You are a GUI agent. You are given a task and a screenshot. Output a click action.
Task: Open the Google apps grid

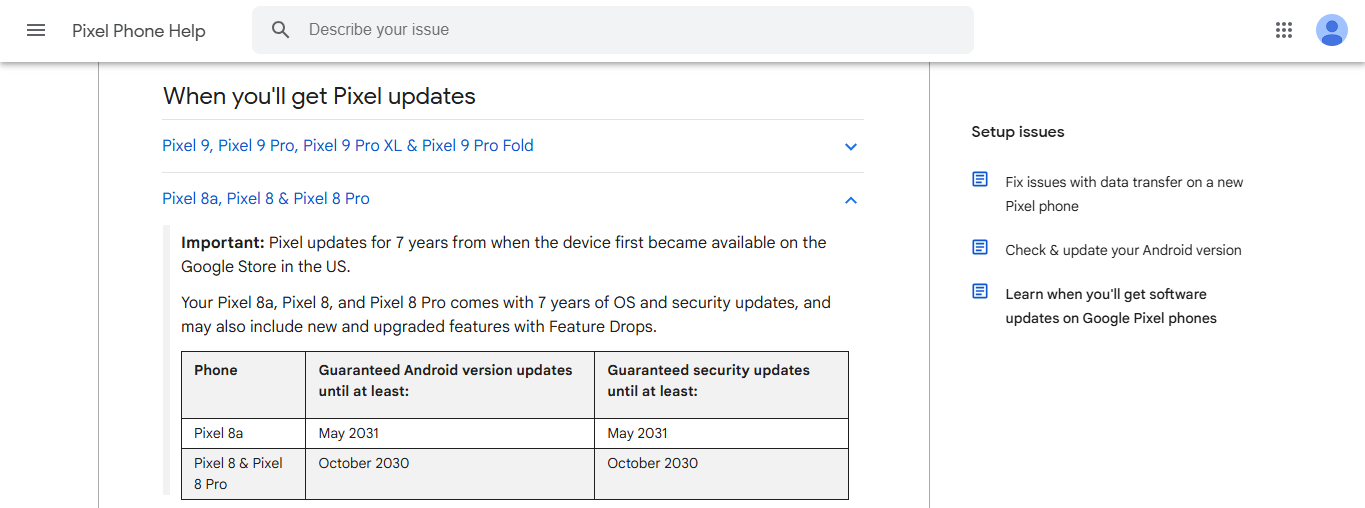1284,30
